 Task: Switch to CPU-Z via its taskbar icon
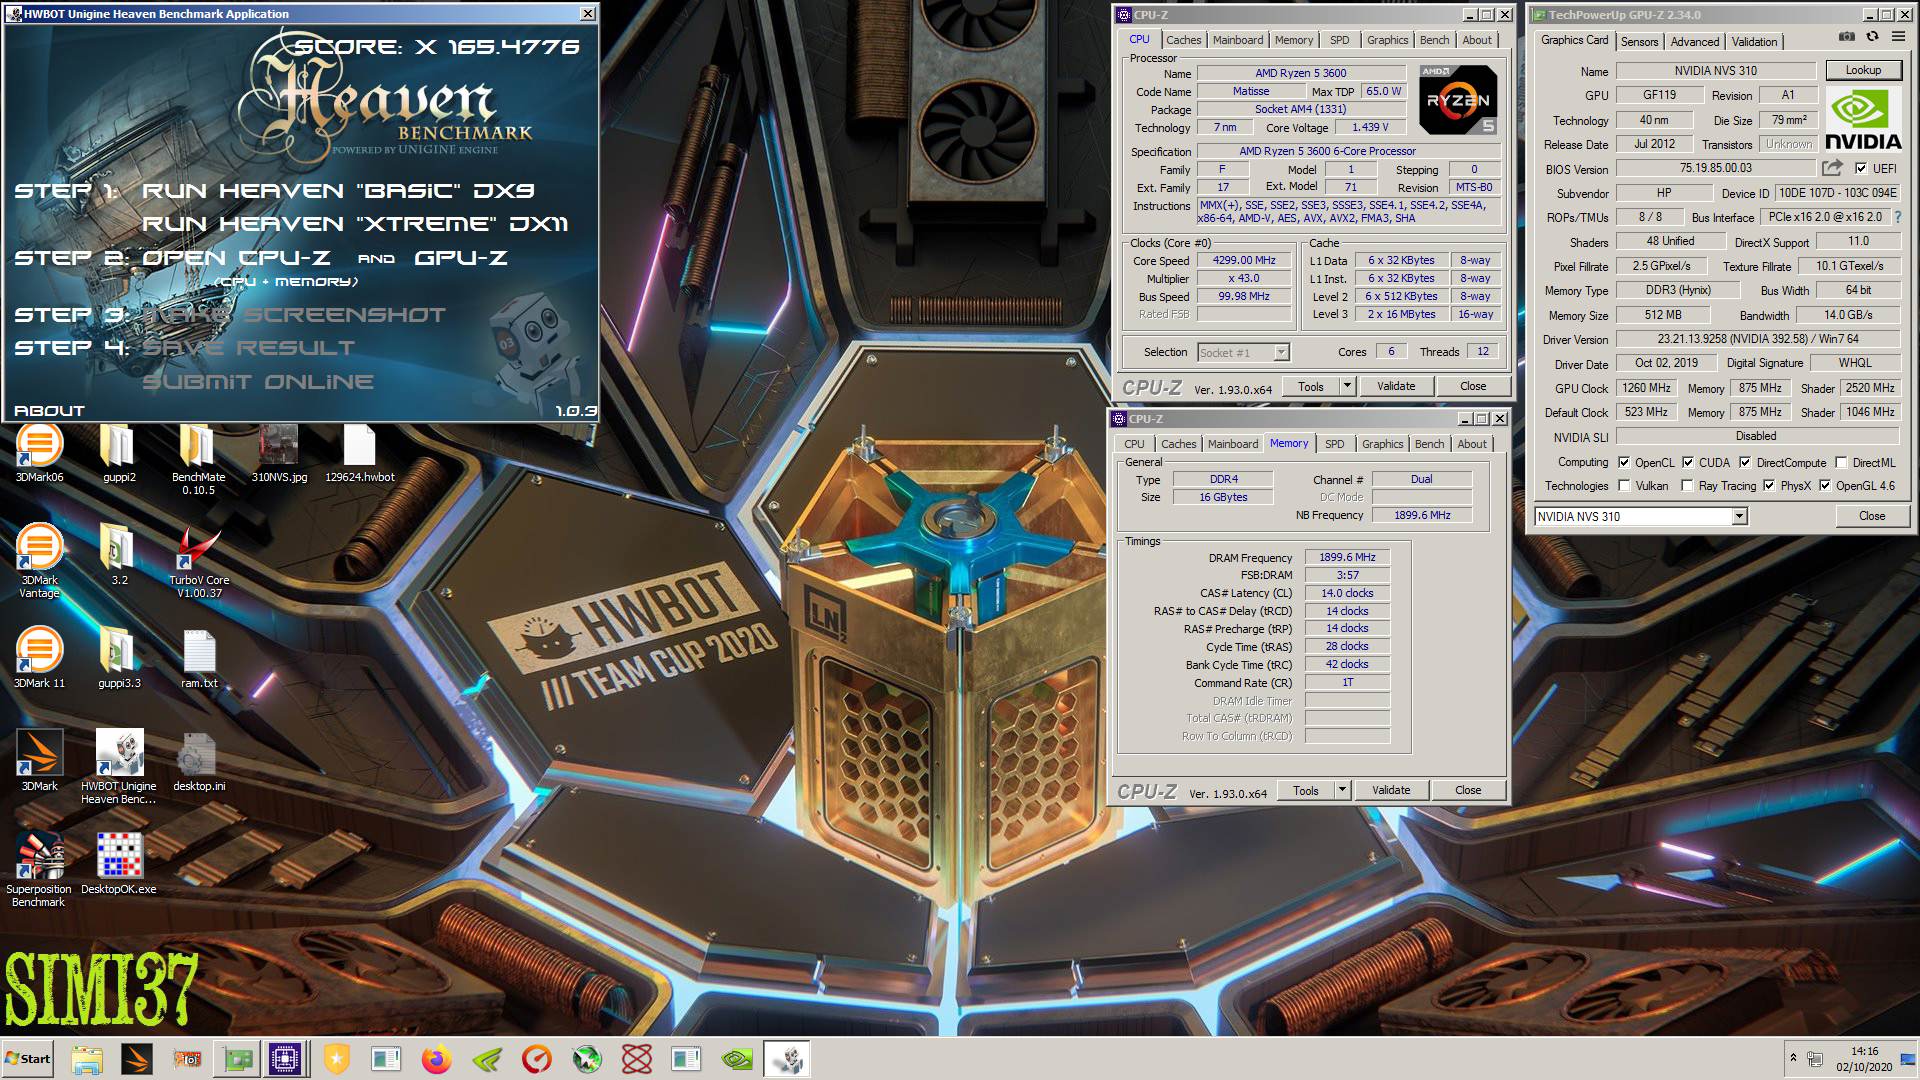286,1059
